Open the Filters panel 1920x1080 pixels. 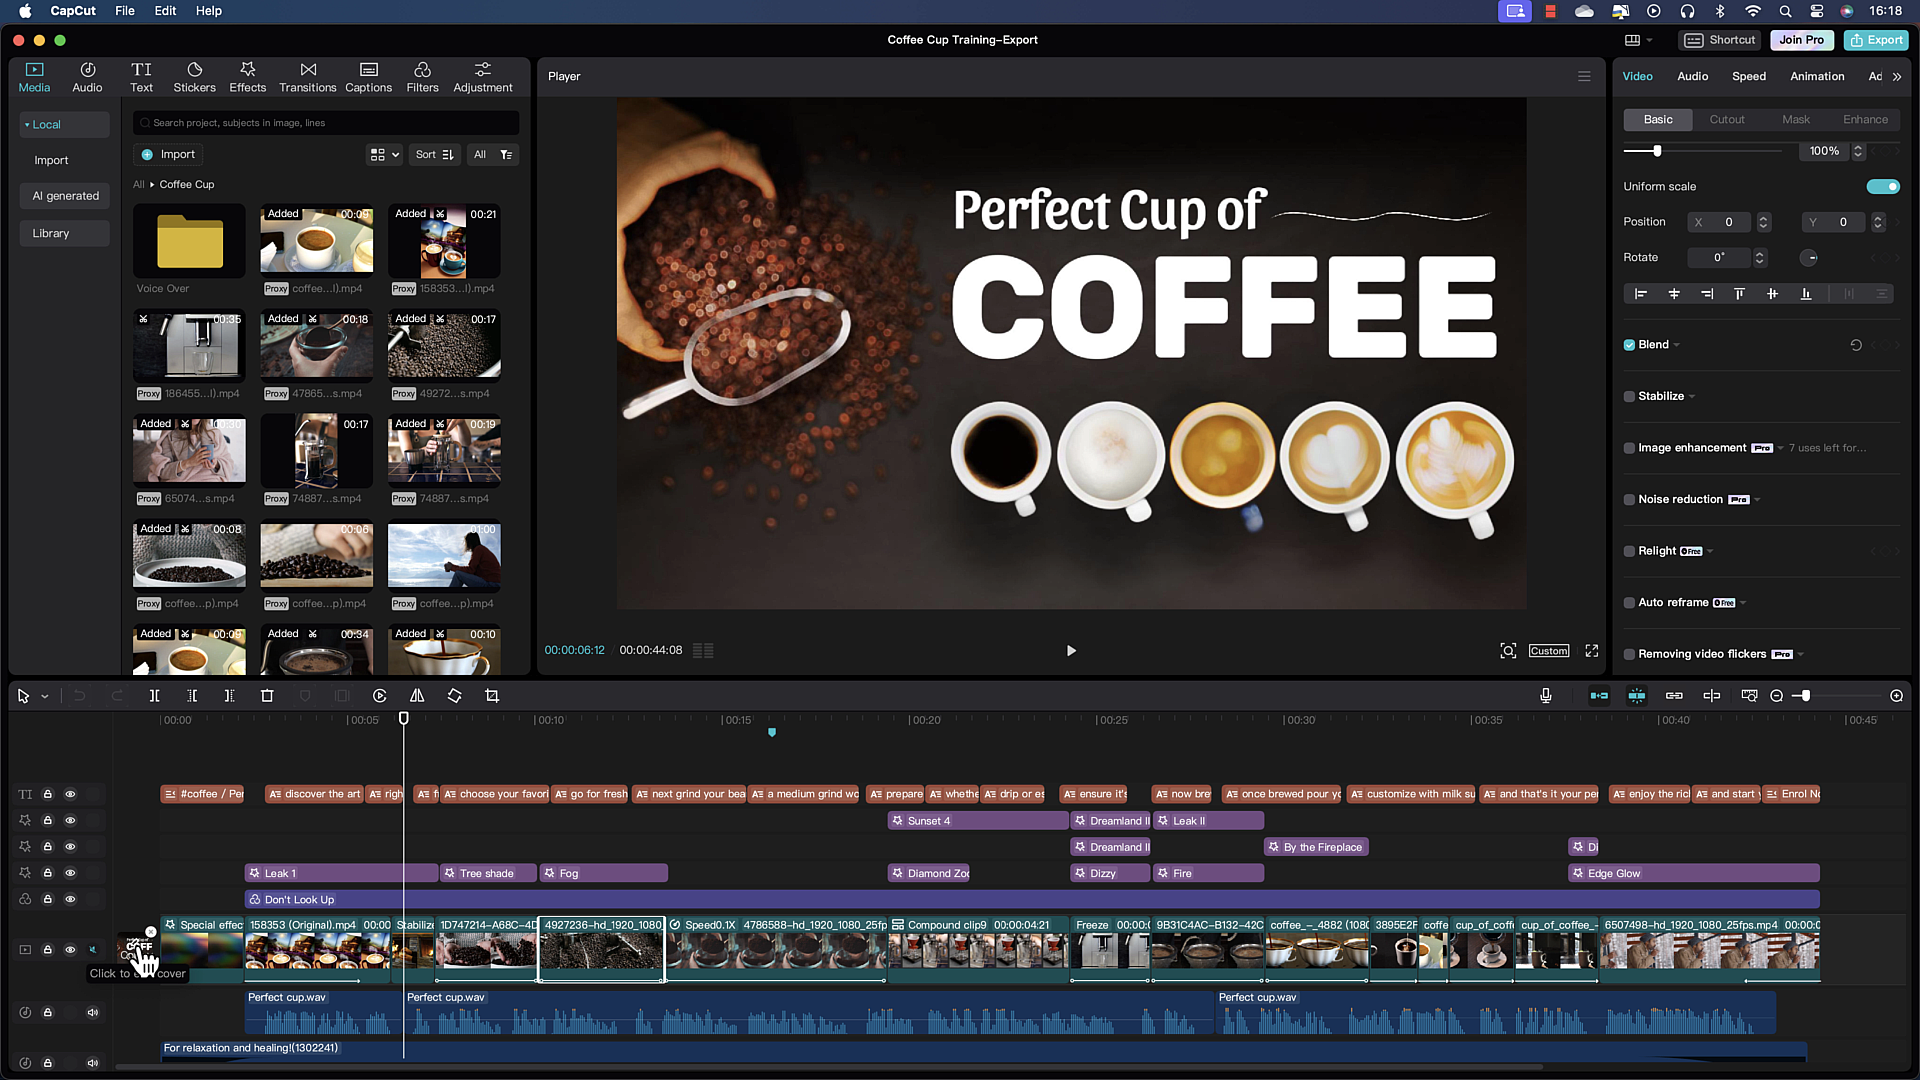(422, 77)
